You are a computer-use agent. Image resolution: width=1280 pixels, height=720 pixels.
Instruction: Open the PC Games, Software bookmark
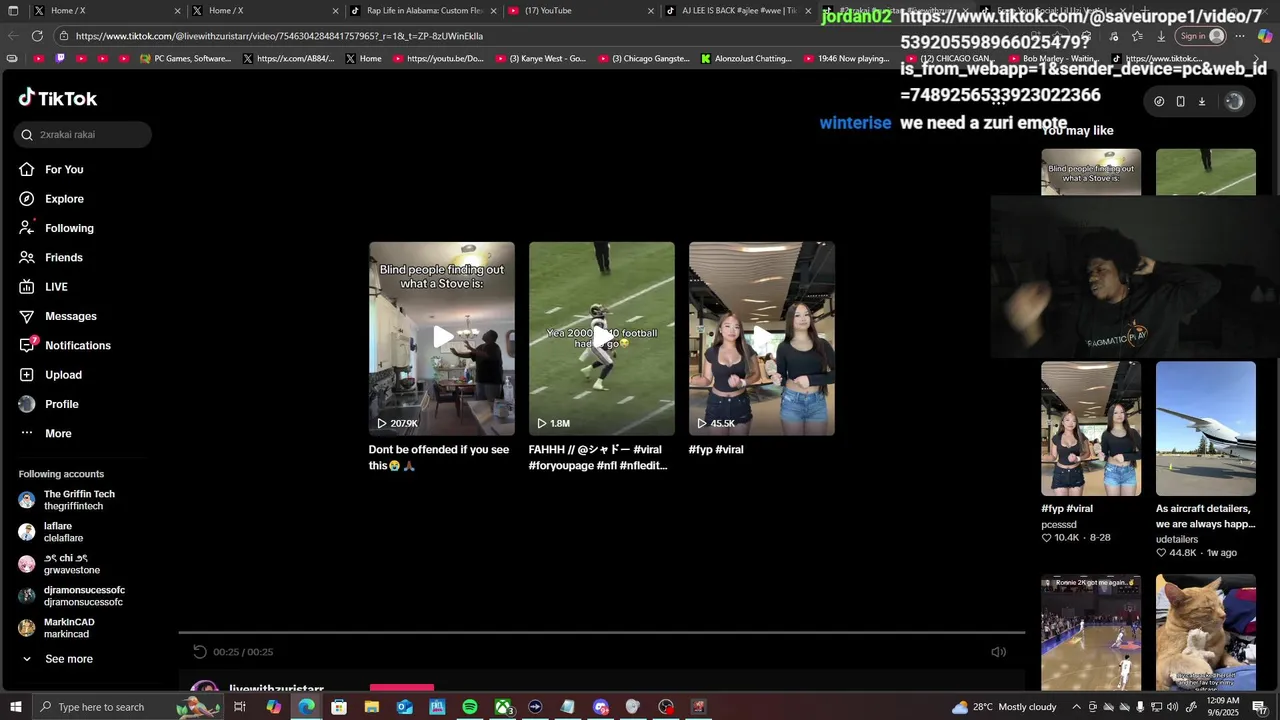coord(186,59)
